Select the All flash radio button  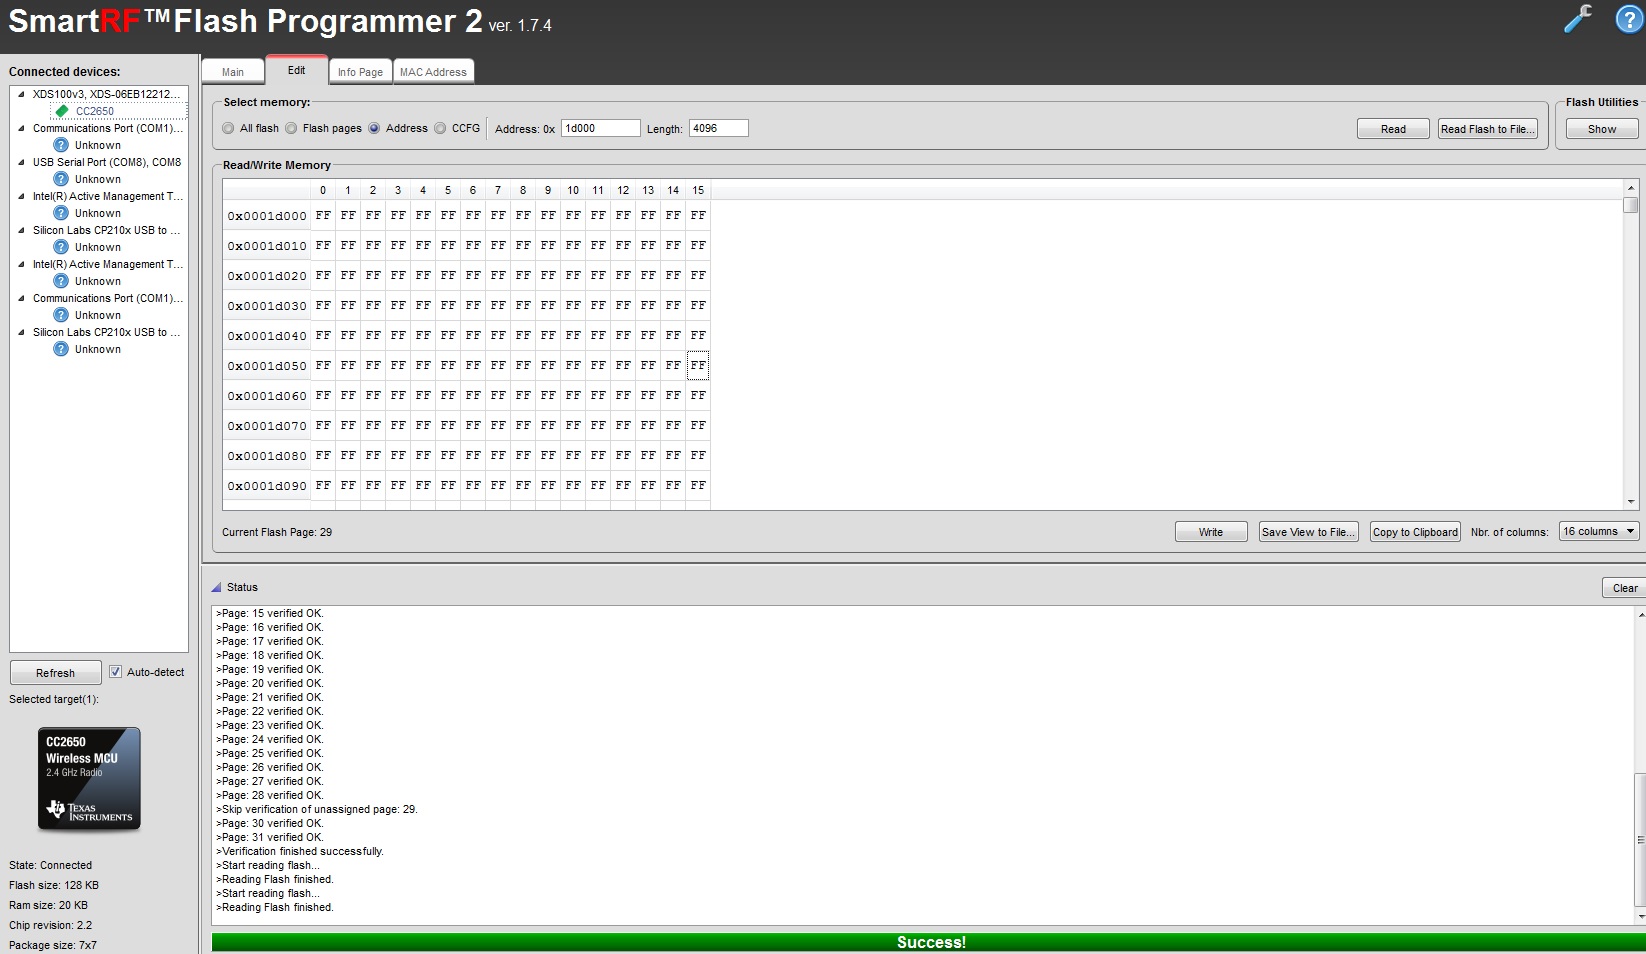[228, 128]
